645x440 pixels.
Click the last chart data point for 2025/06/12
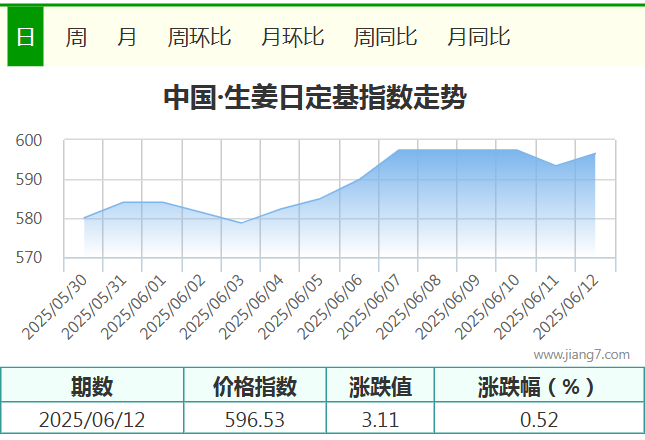pyautogui.click(x=595, y=153)
